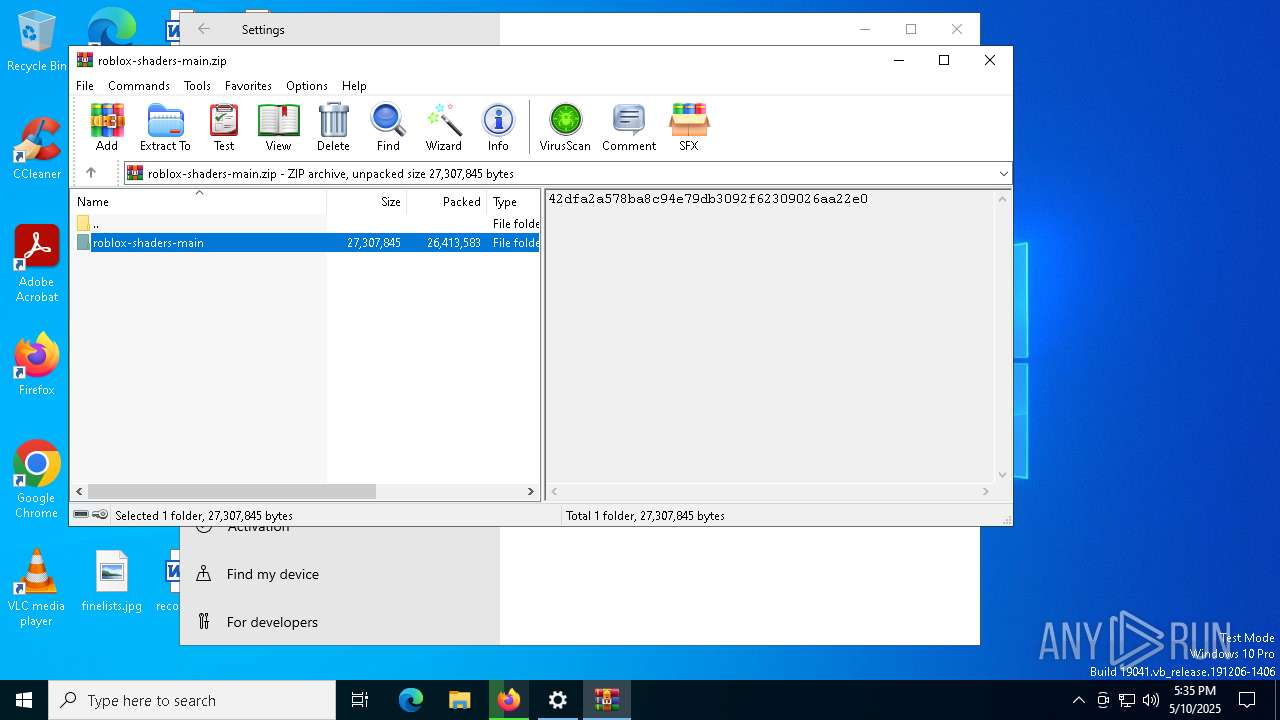Maximize the WinRAR window

(x=943, y=60)
